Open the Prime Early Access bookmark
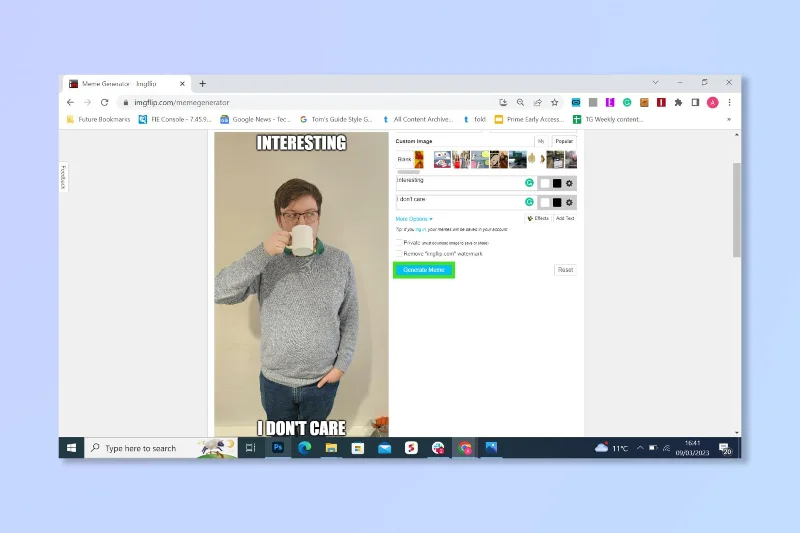 pos(530,119)
